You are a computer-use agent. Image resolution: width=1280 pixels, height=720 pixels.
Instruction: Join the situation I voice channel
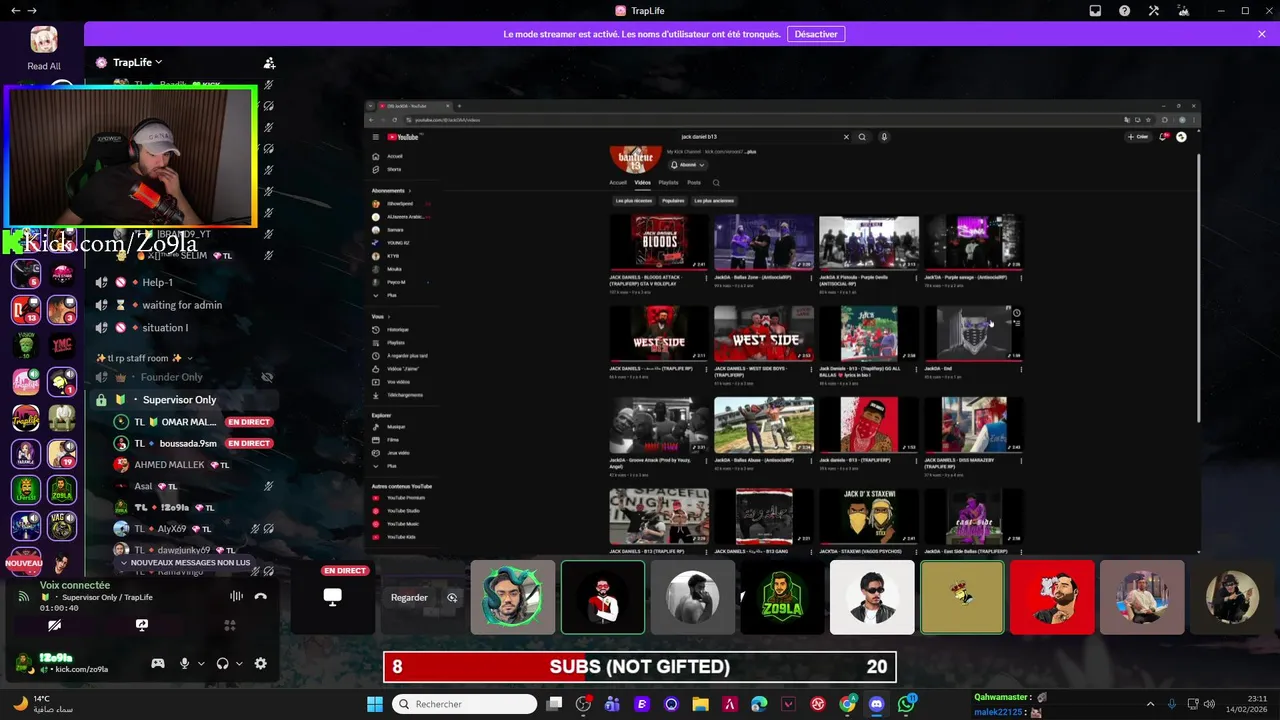165,328
